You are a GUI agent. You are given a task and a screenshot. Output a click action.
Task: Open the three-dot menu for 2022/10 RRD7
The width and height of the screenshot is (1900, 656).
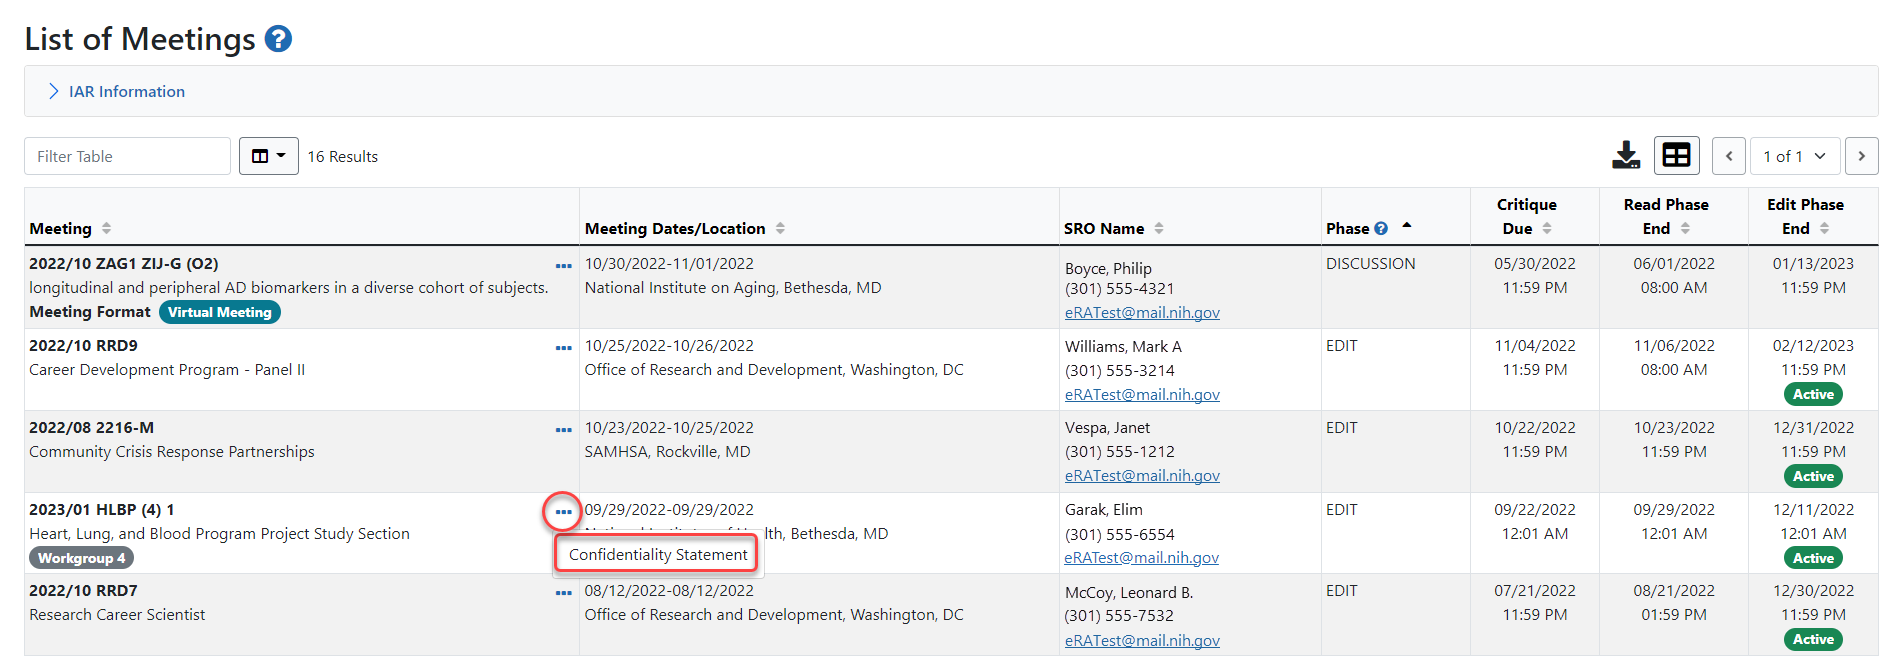tap(563, 593)
